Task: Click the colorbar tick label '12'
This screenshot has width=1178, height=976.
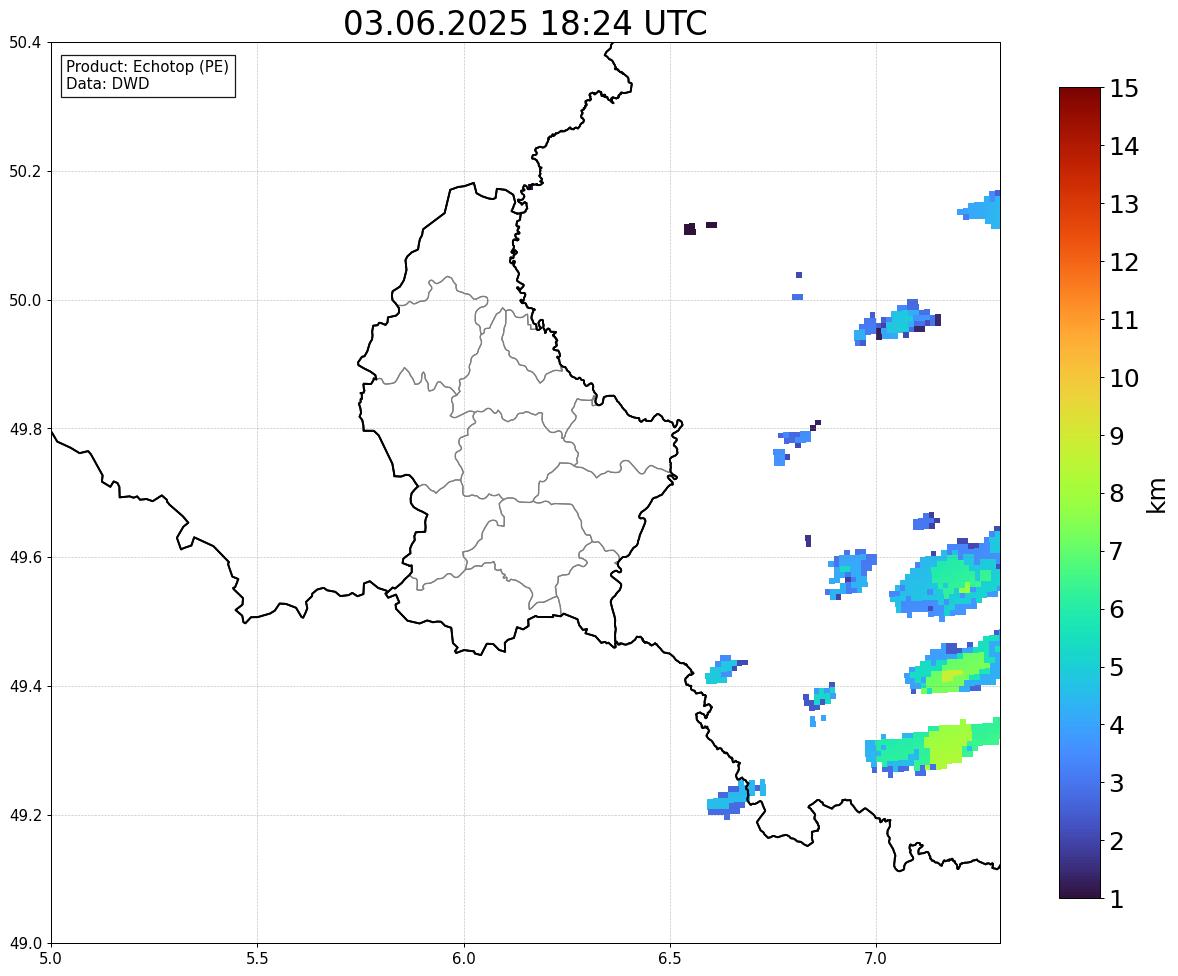Action: tap(1124, 262)
